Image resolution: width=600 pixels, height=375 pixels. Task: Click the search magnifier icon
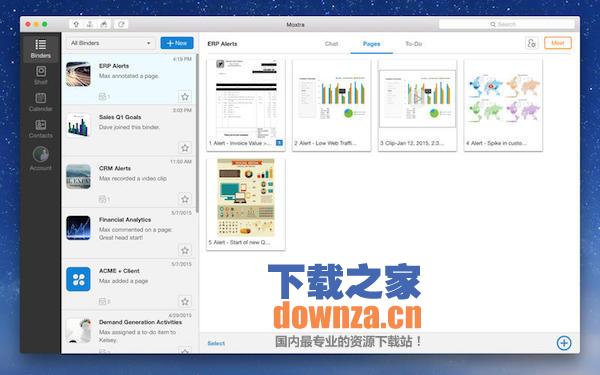pos(493,24)
